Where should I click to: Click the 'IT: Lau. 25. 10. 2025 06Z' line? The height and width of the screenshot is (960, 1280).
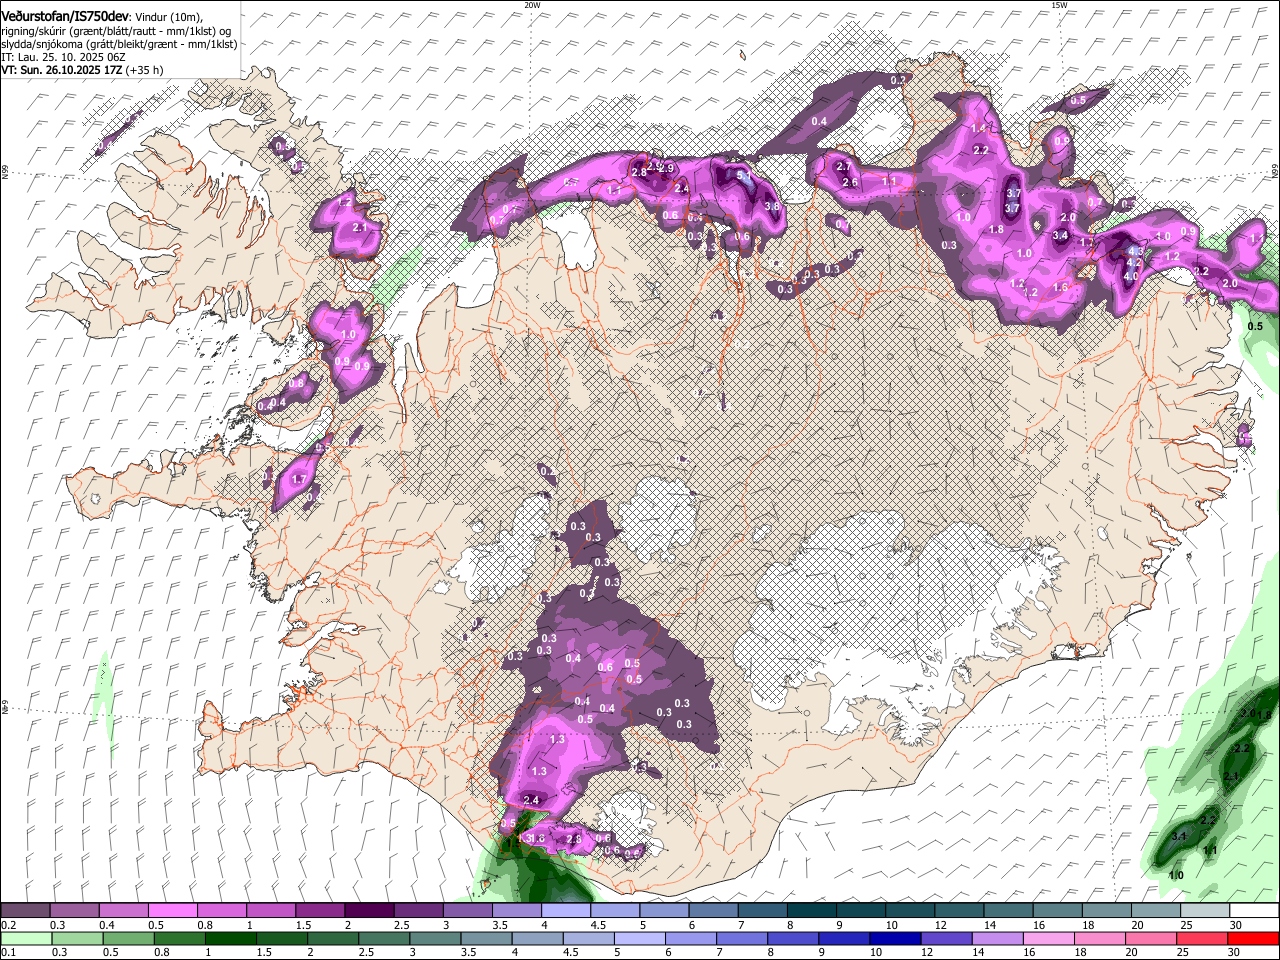(x=63, y=57)
